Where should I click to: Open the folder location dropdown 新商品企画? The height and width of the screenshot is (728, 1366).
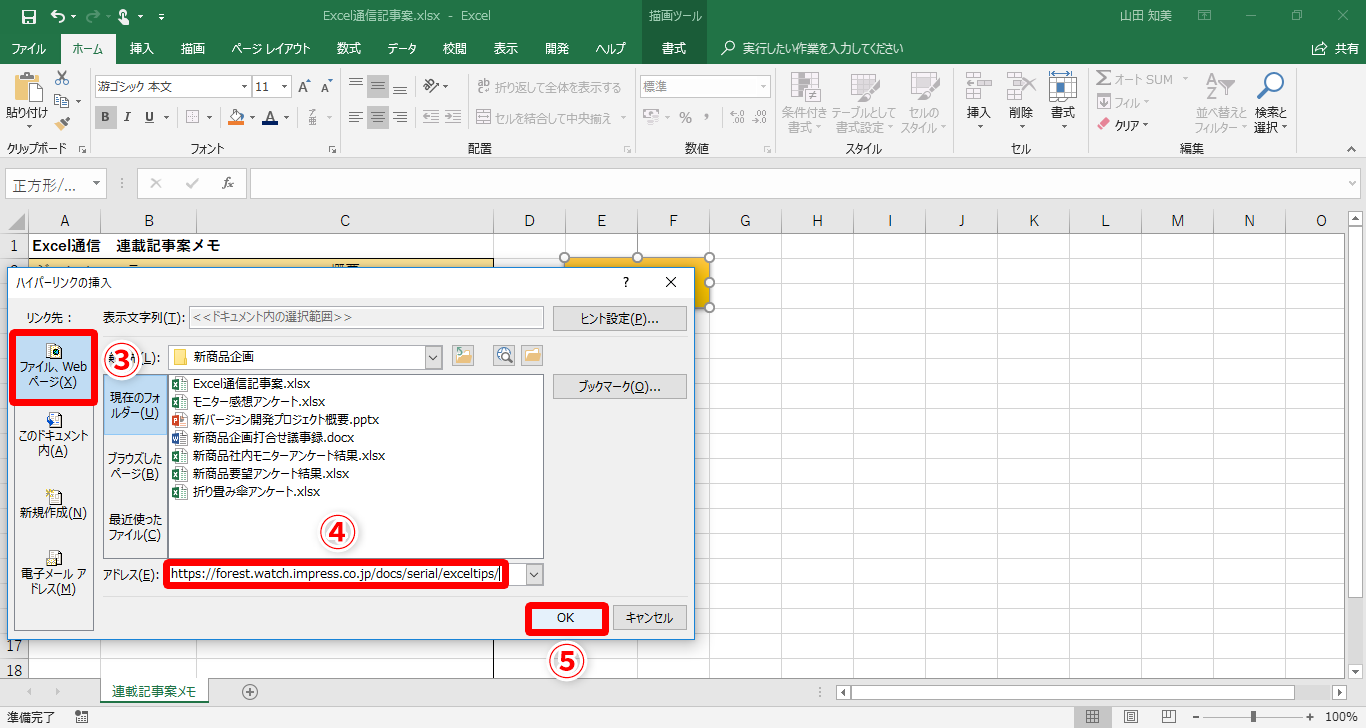coord(434,356)
